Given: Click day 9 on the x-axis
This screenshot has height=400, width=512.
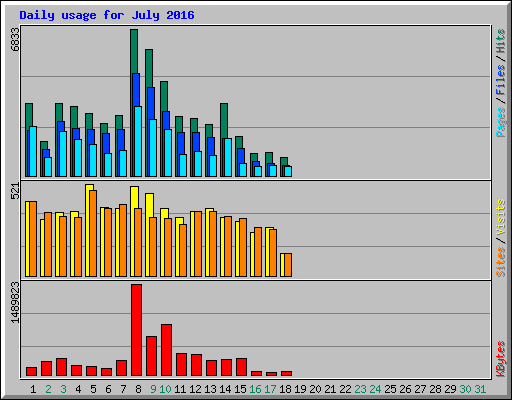Looking at the screenshot, I should coord(153,389).
